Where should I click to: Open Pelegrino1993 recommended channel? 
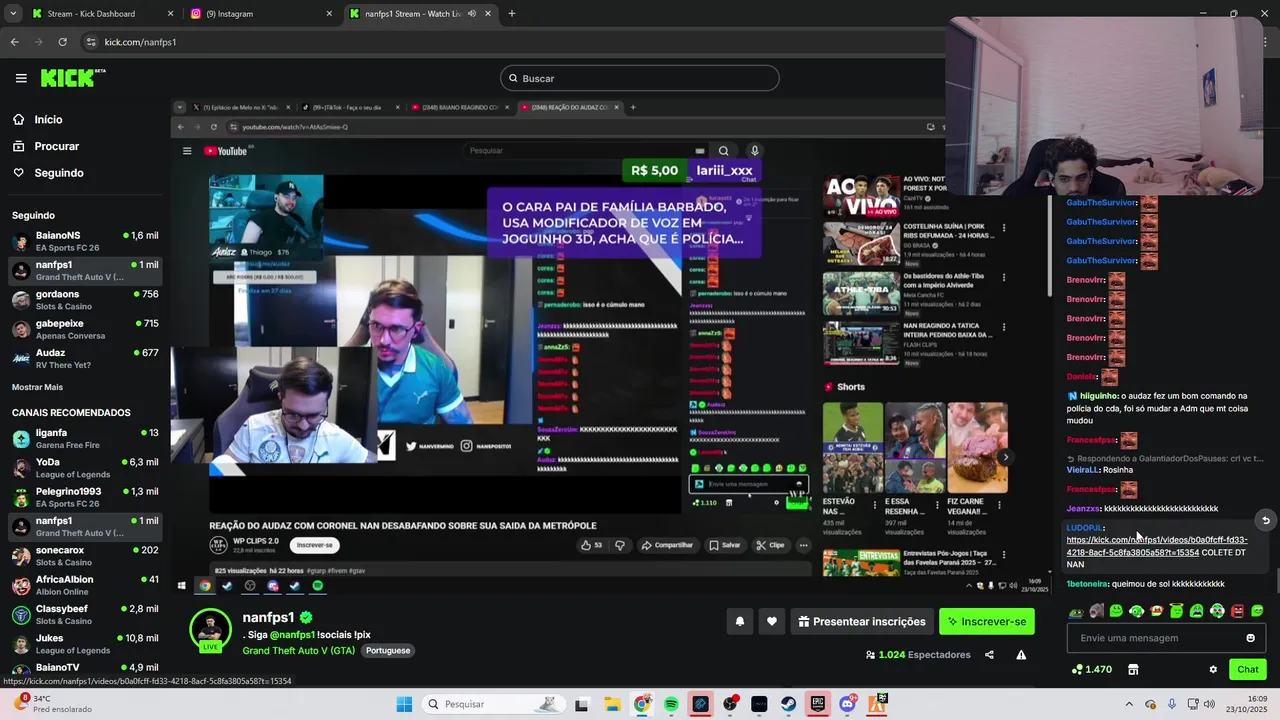click(x=85, y=497)
